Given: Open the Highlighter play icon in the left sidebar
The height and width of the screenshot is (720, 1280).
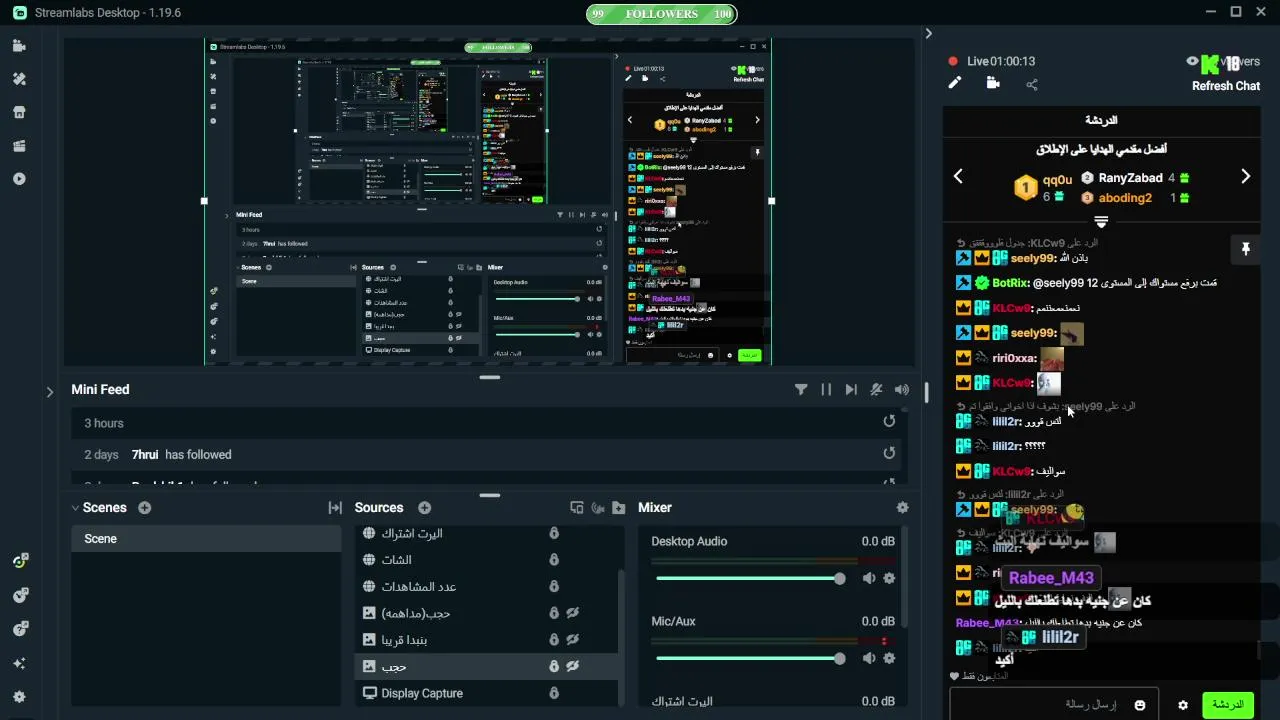Looking at the screenshot, I should click(20, 179).
